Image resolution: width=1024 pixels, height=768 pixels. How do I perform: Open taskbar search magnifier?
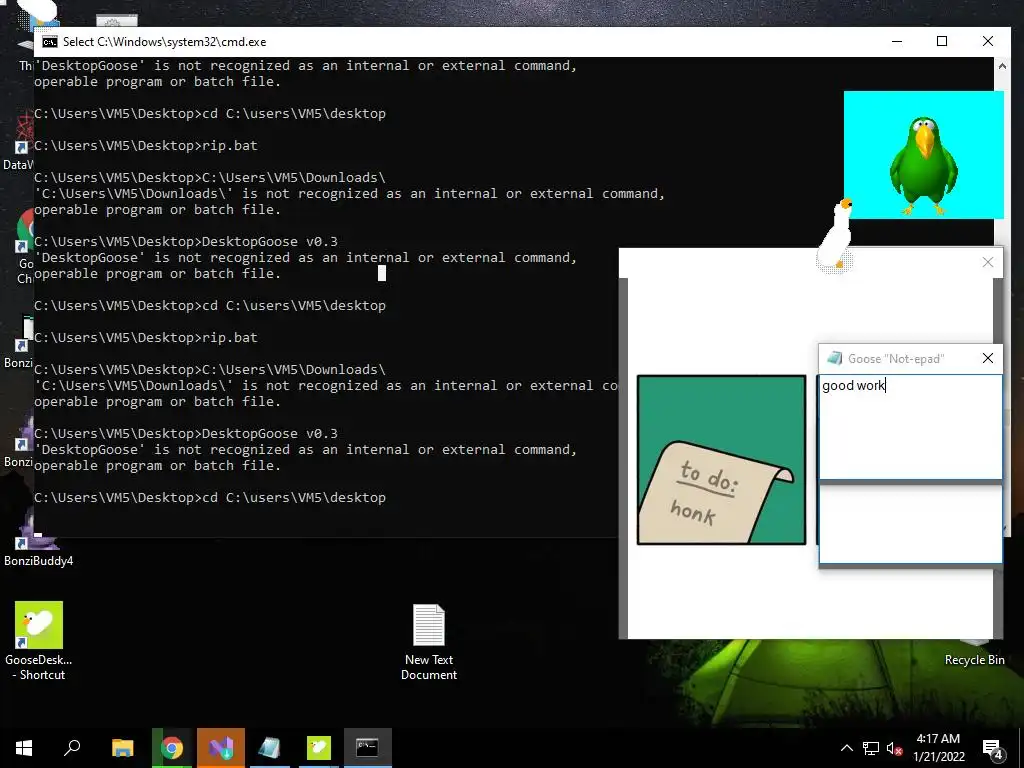pos(72,748)
